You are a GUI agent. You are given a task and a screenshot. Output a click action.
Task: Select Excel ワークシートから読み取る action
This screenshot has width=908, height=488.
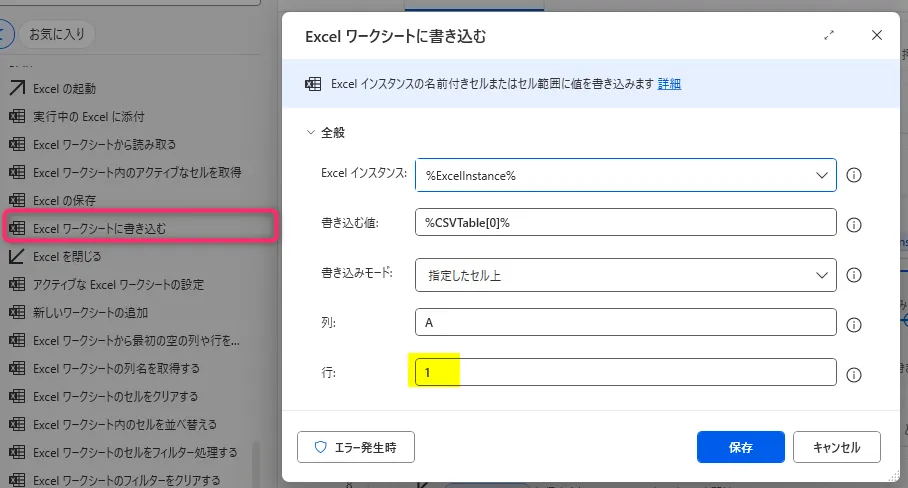click(104, 144)
